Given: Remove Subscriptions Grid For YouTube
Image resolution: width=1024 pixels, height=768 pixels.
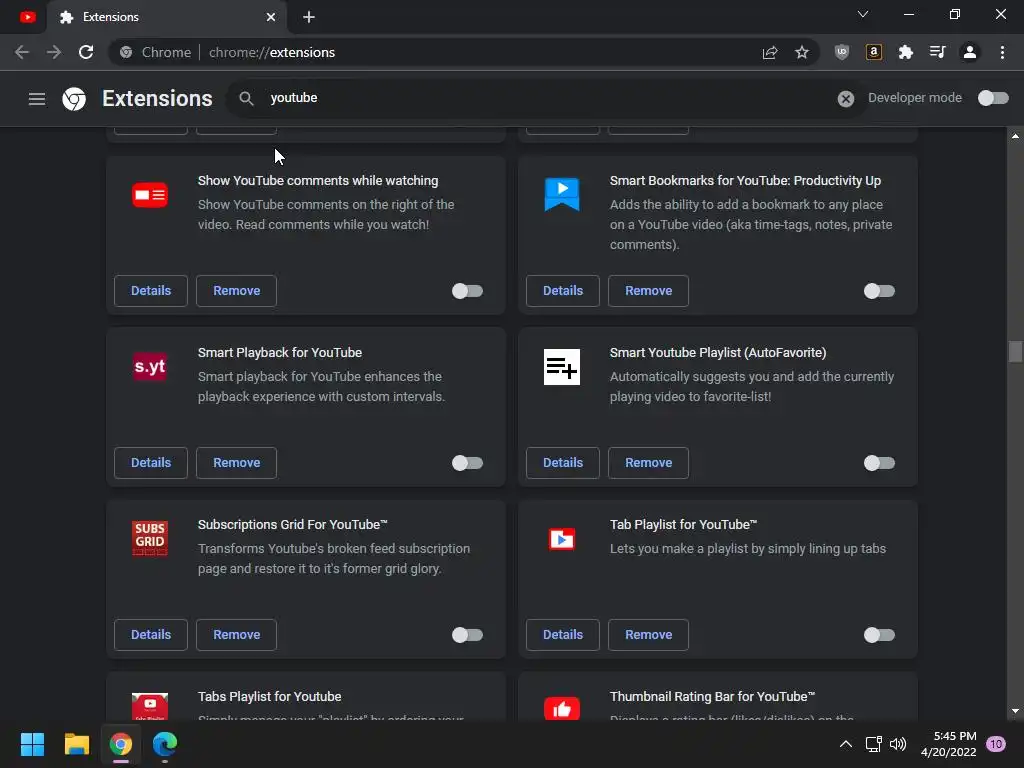Looking at the screenshot, I should point(236,634).
